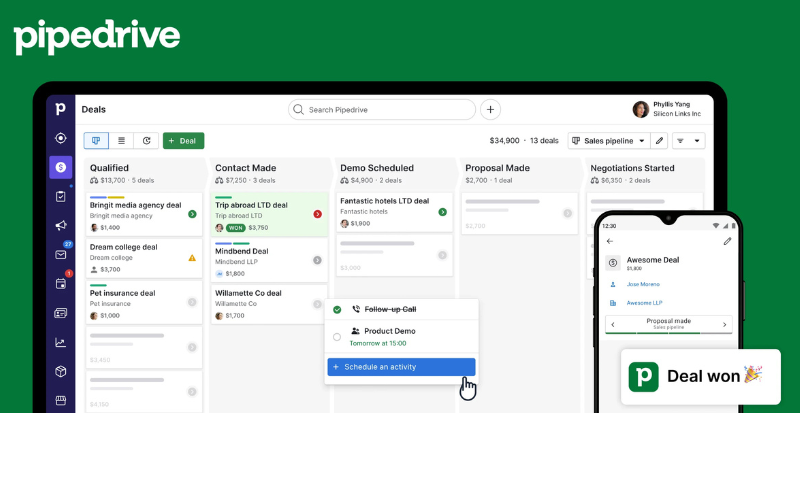Viewport: 800px width, 500px height.
Task: Open the Deals section in sidebar
Action: coord(61,167)
